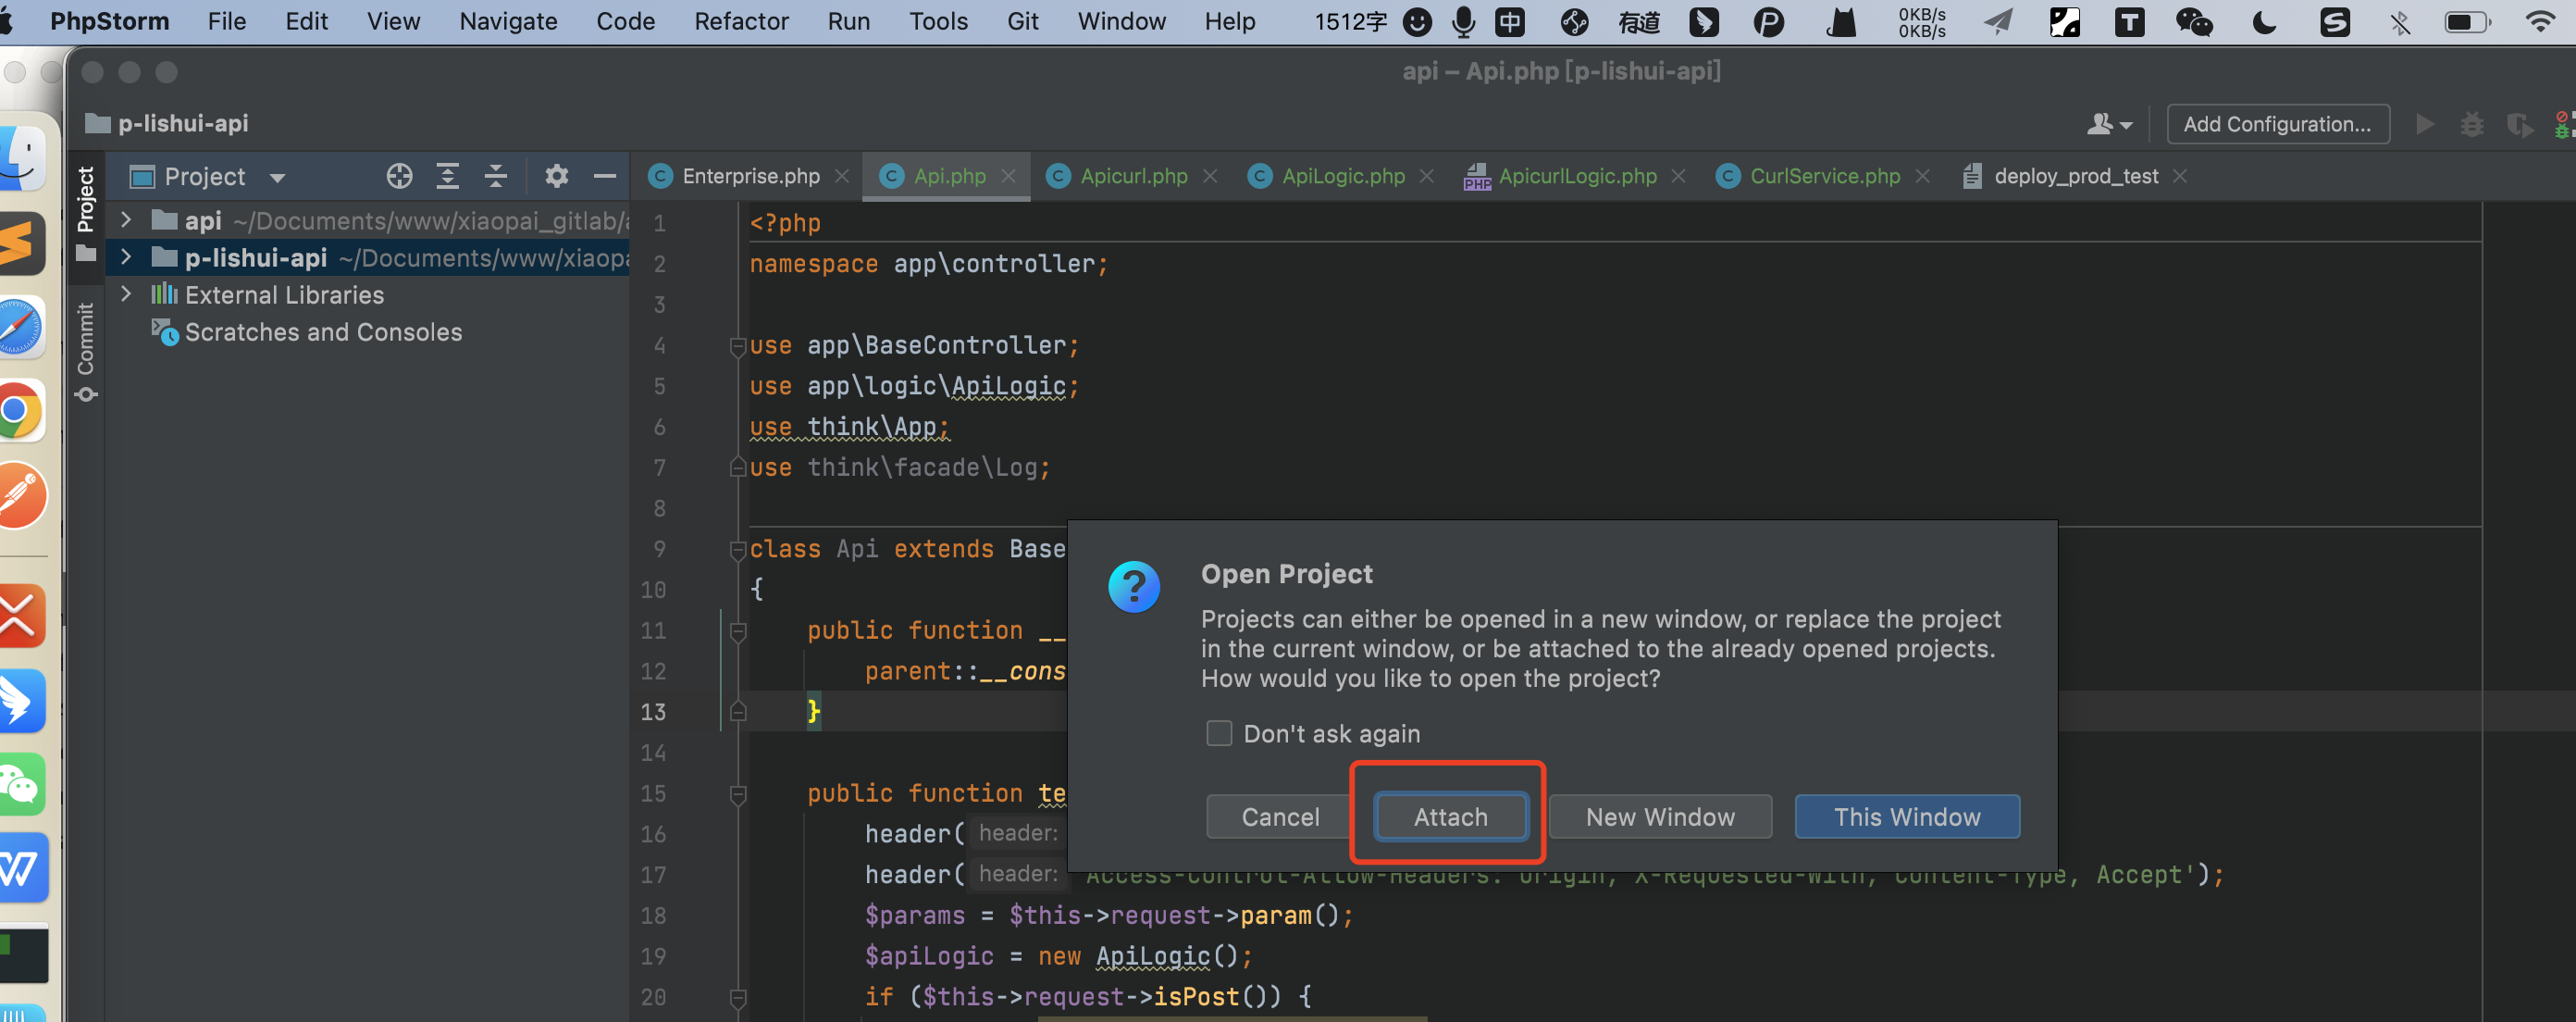Open the Tools menu
Image resolution: width=2576 pixels, height=1022 pixels.
click(x=938, y=21)
